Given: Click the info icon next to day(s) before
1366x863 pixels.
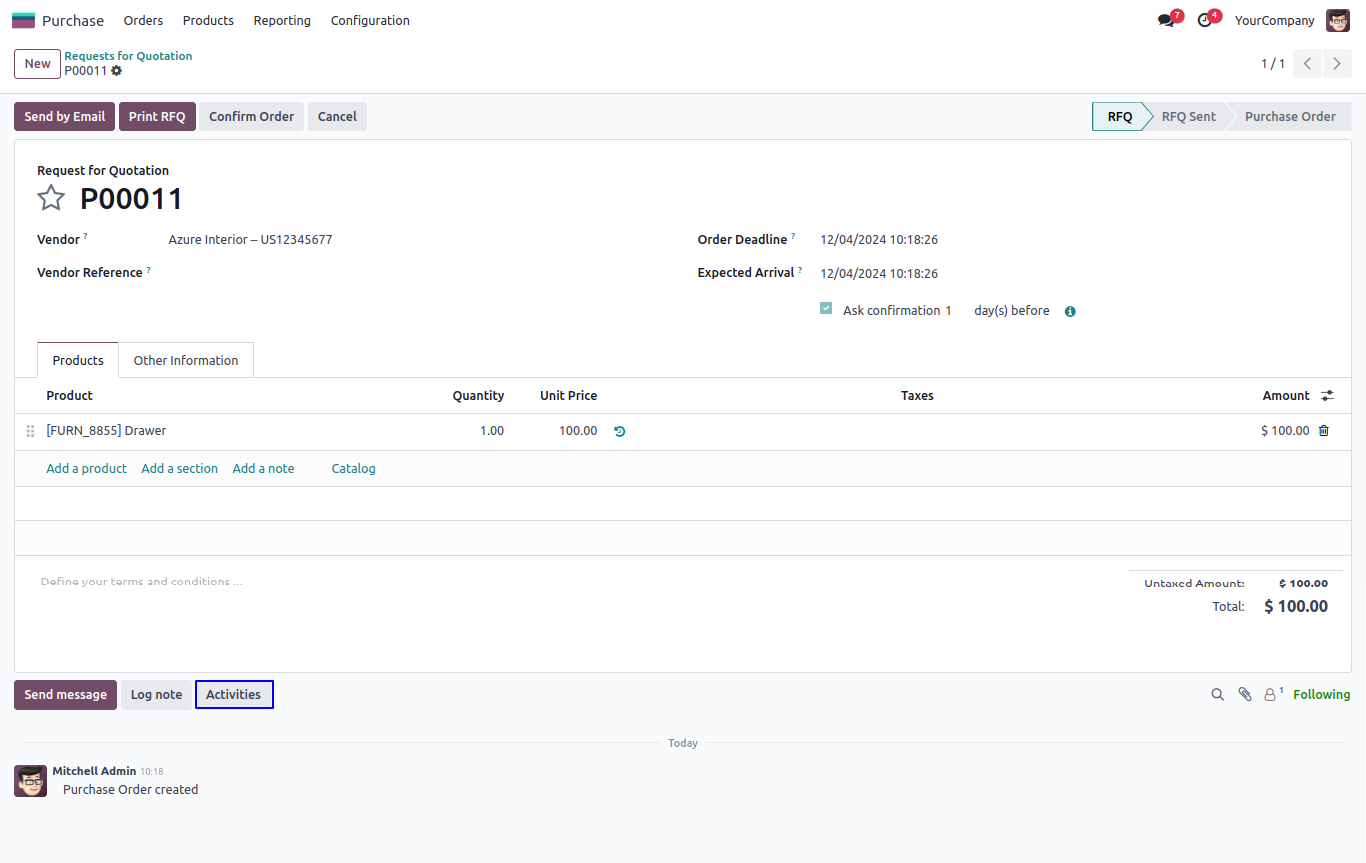Looking at the screenshot, I should click(1070, 312).
